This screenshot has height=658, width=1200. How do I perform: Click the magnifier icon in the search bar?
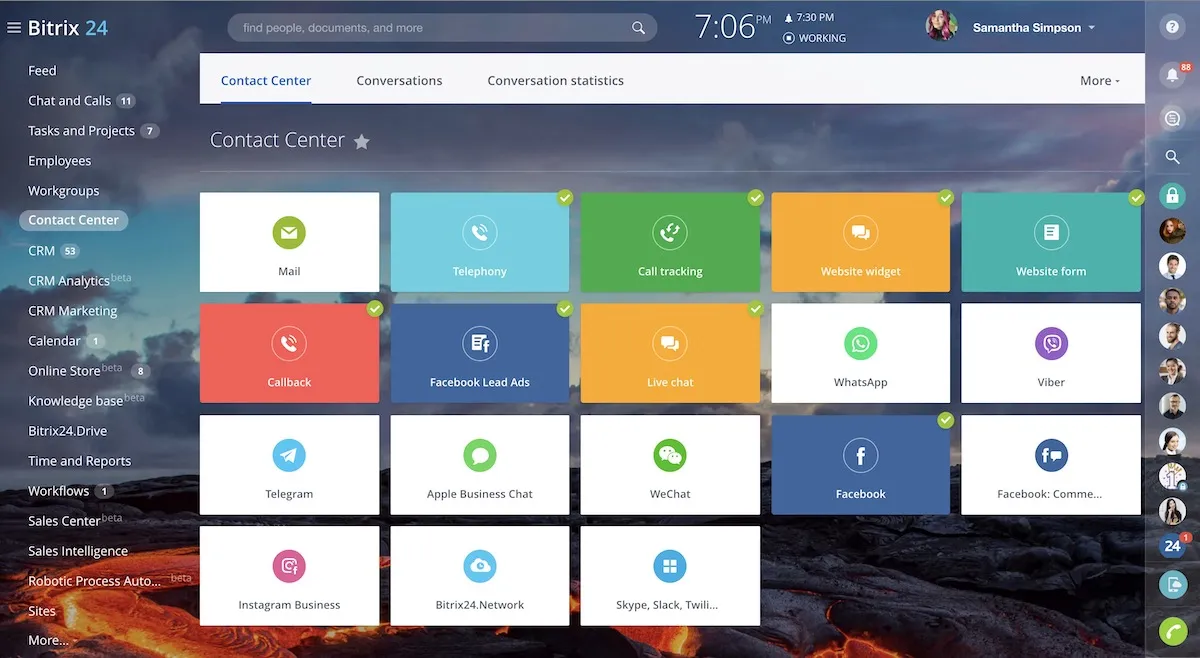click(638, 28)
